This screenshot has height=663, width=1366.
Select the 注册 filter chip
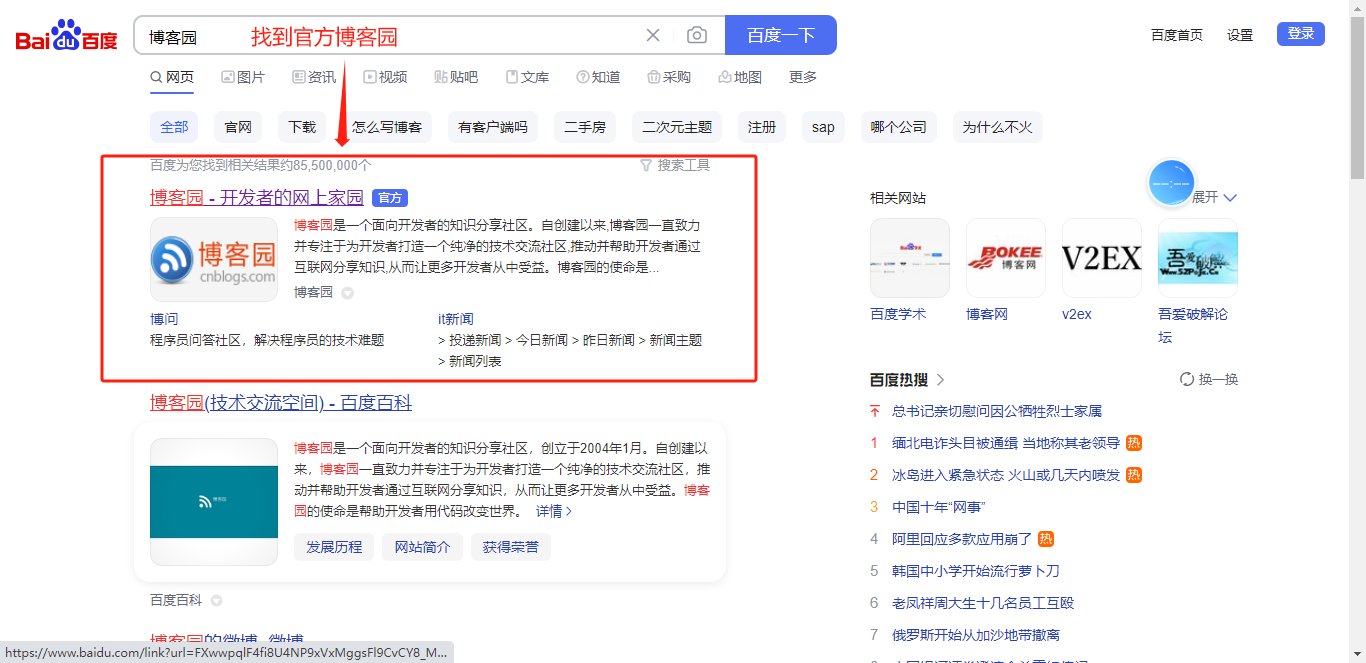point(762,127)
